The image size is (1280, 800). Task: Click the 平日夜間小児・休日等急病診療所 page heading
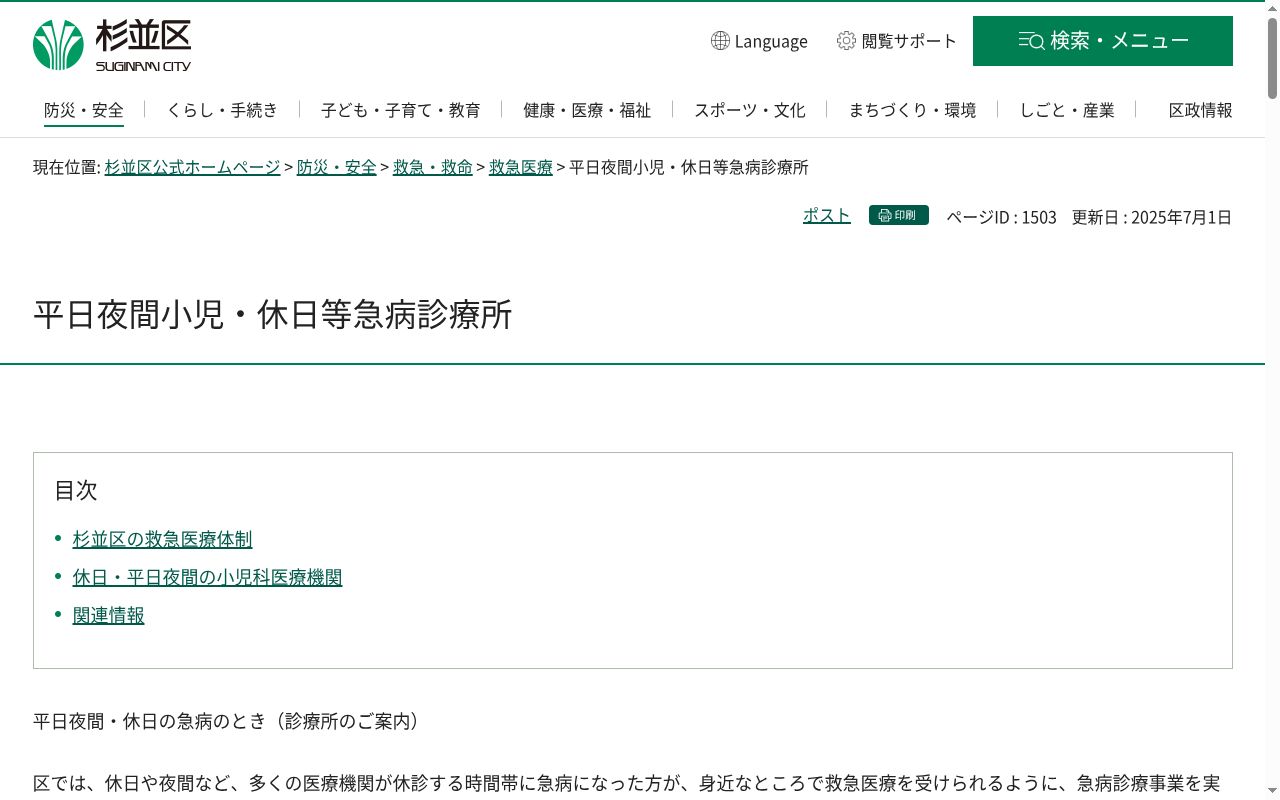(x=273, y=315)
